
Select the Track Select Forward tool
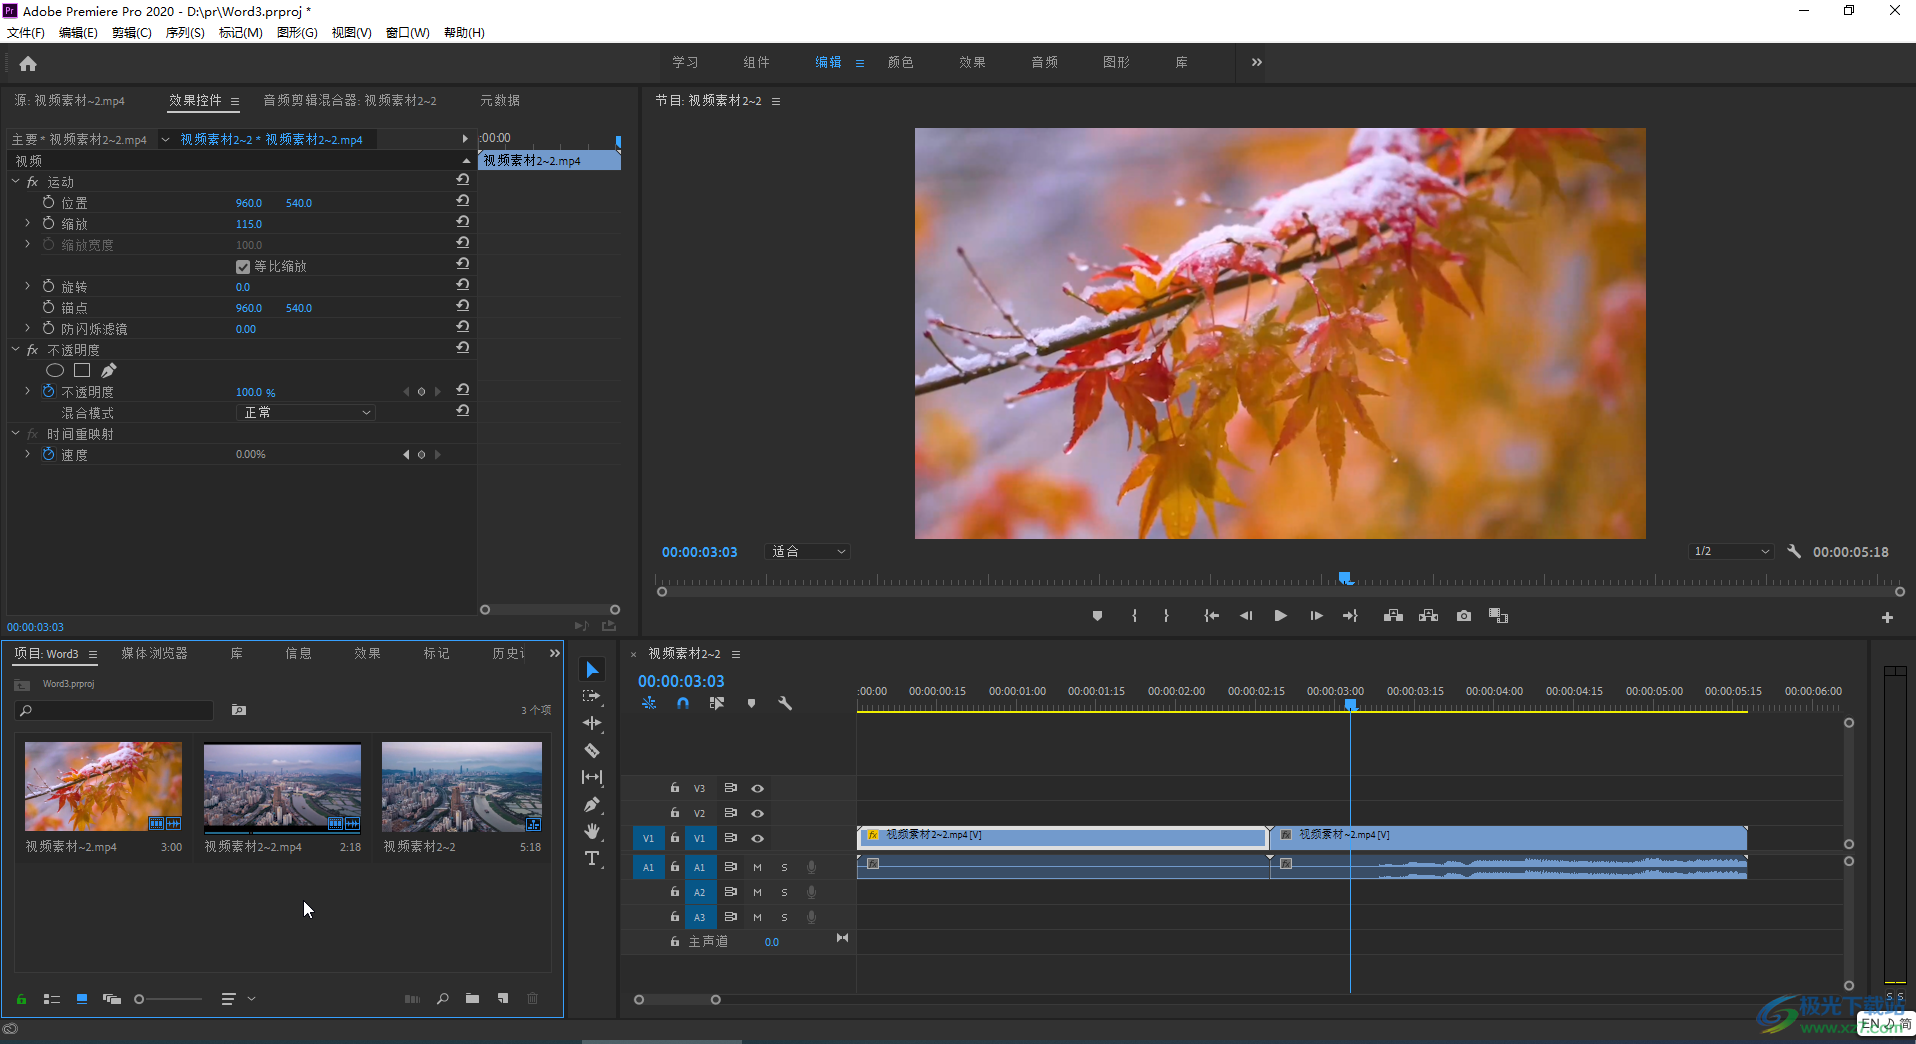[592, 696]
